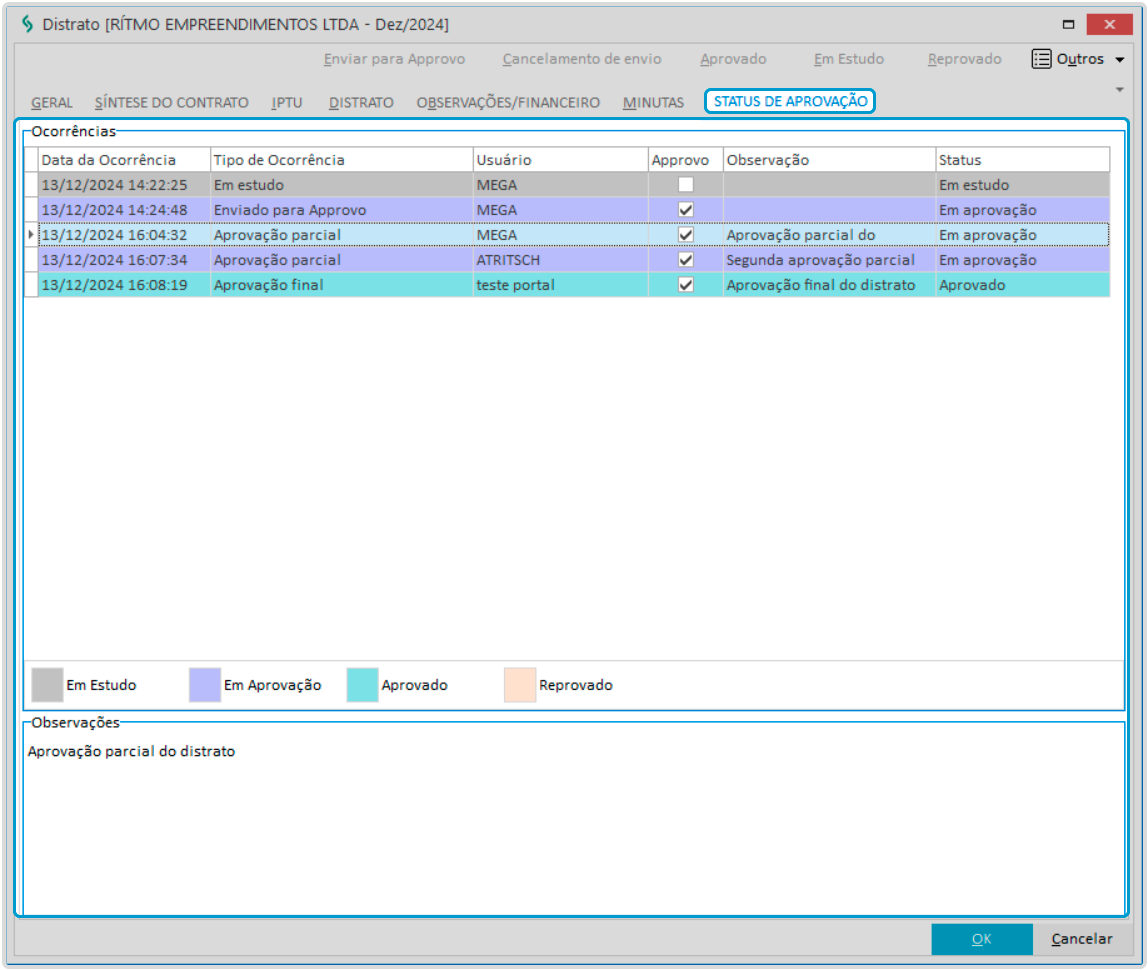Toggle Approvo checkbox in the Em estudo row
1148x970 pixels.
(685, 184)
